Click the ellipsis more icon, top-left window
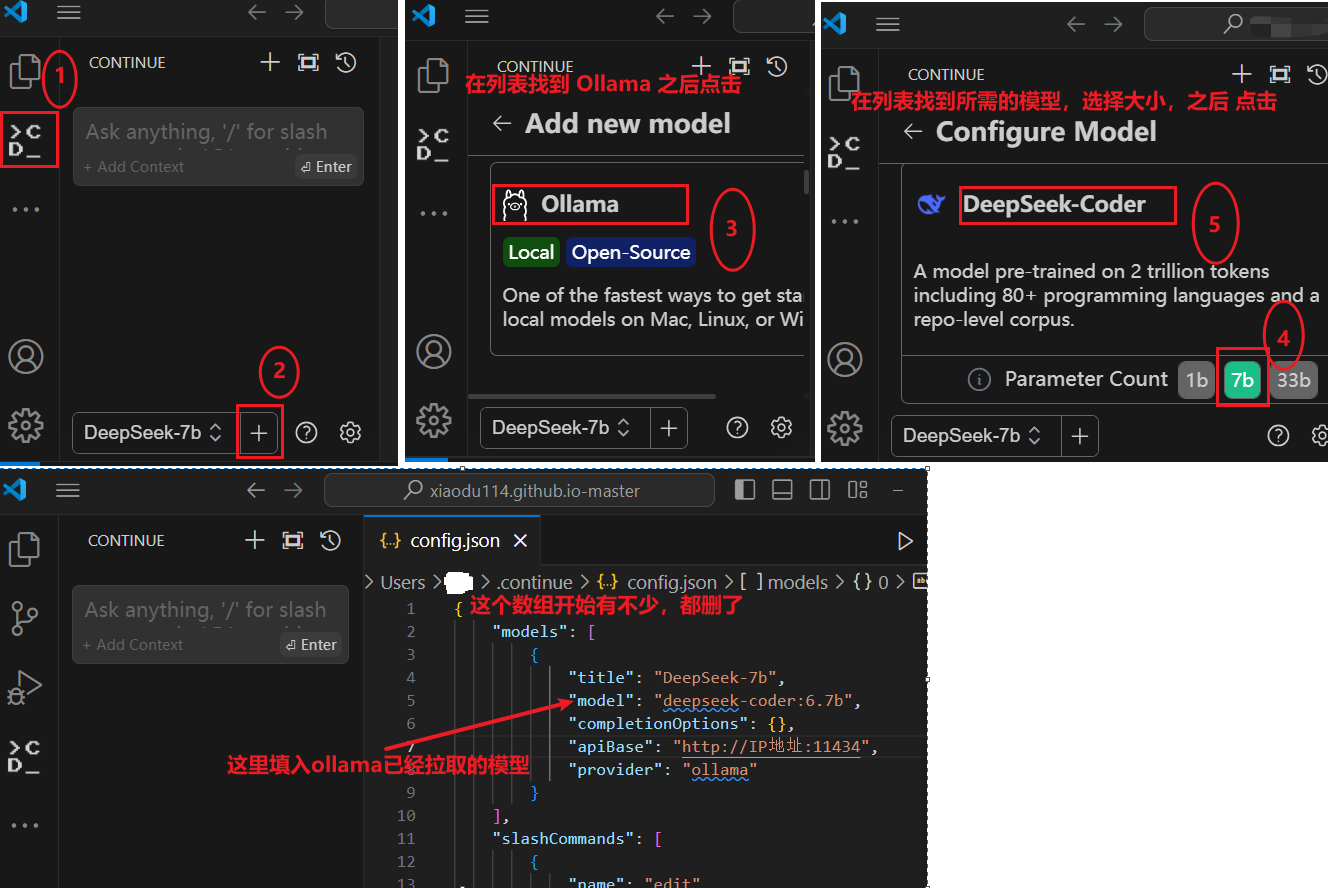 25,209
